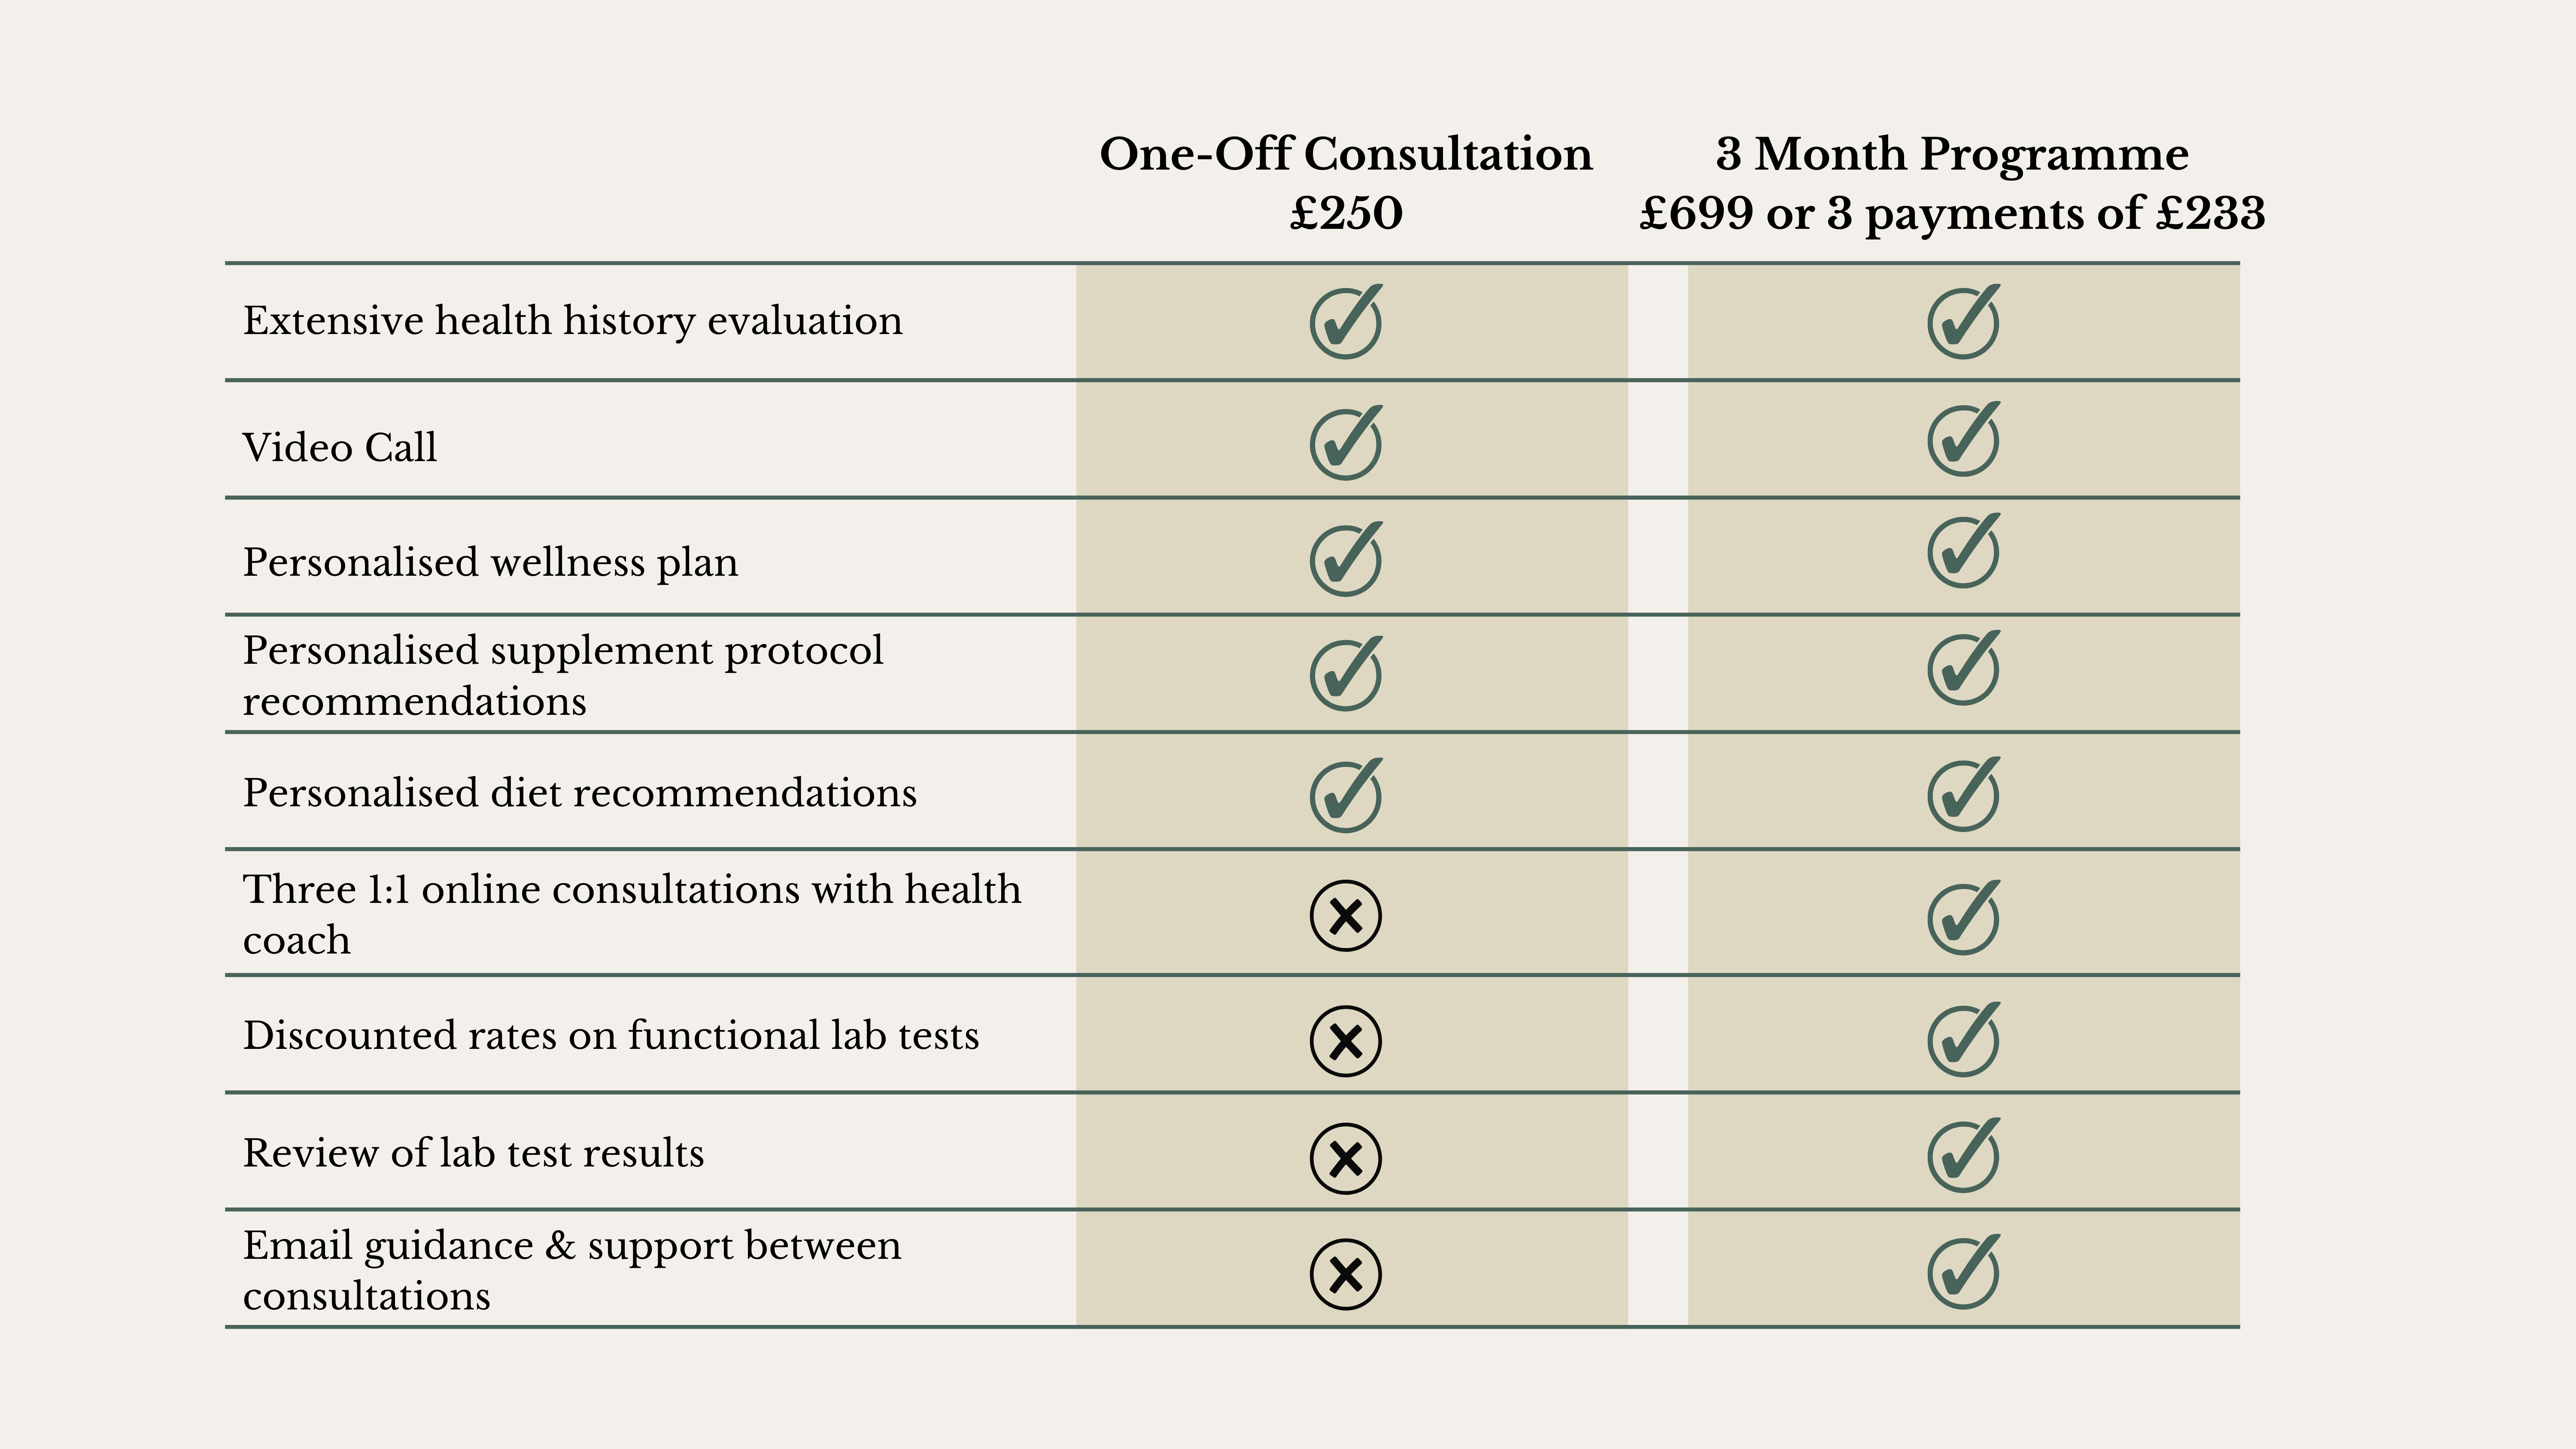Click 3 Month checkmark for health coach consultations

click(x=1962, y=918)
